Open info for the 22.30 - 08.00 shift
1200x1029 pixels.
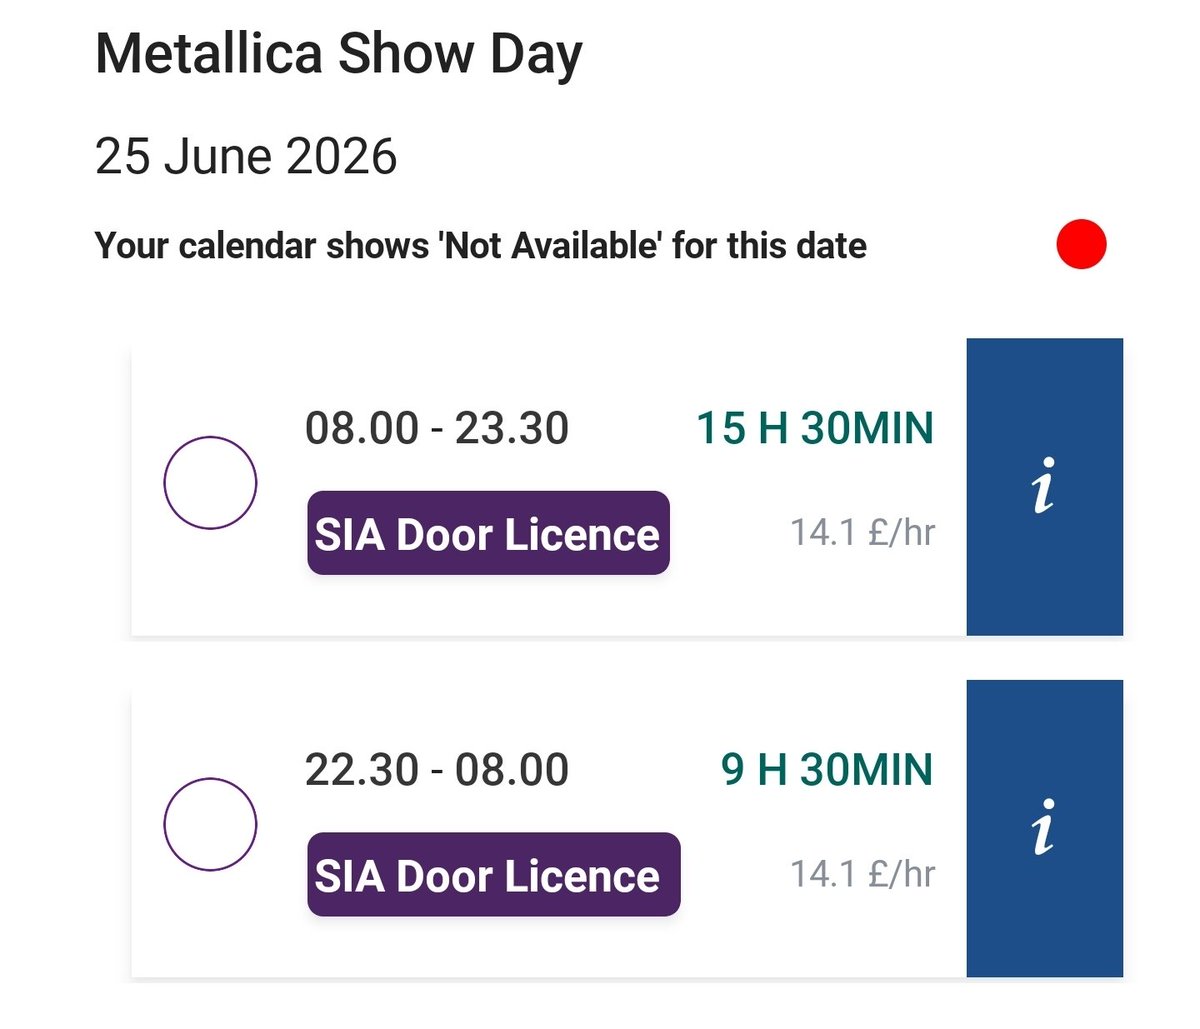[1044, 828]
